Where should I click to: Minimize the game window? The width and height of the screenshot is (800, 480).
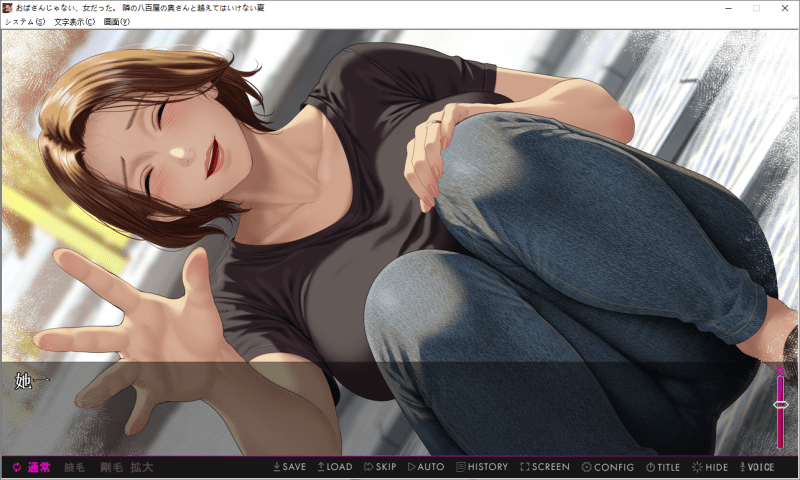coord(729,8)
